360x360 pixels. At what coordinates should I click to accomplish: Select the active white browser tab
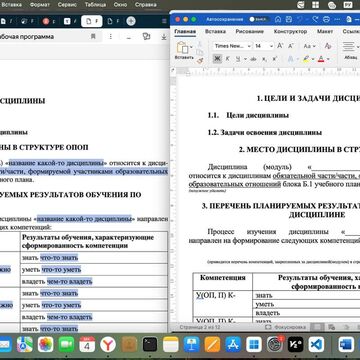92,21
